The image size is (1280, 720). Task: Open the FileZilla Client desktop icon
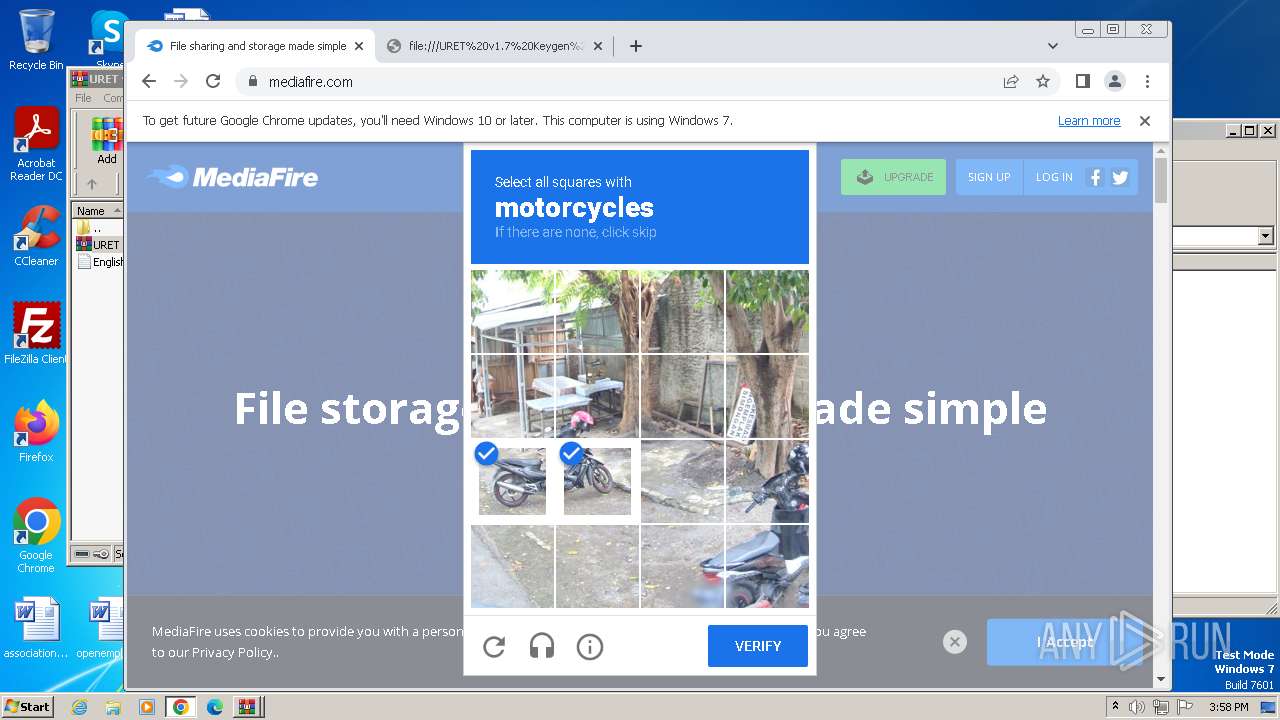[x=36, y=334]
